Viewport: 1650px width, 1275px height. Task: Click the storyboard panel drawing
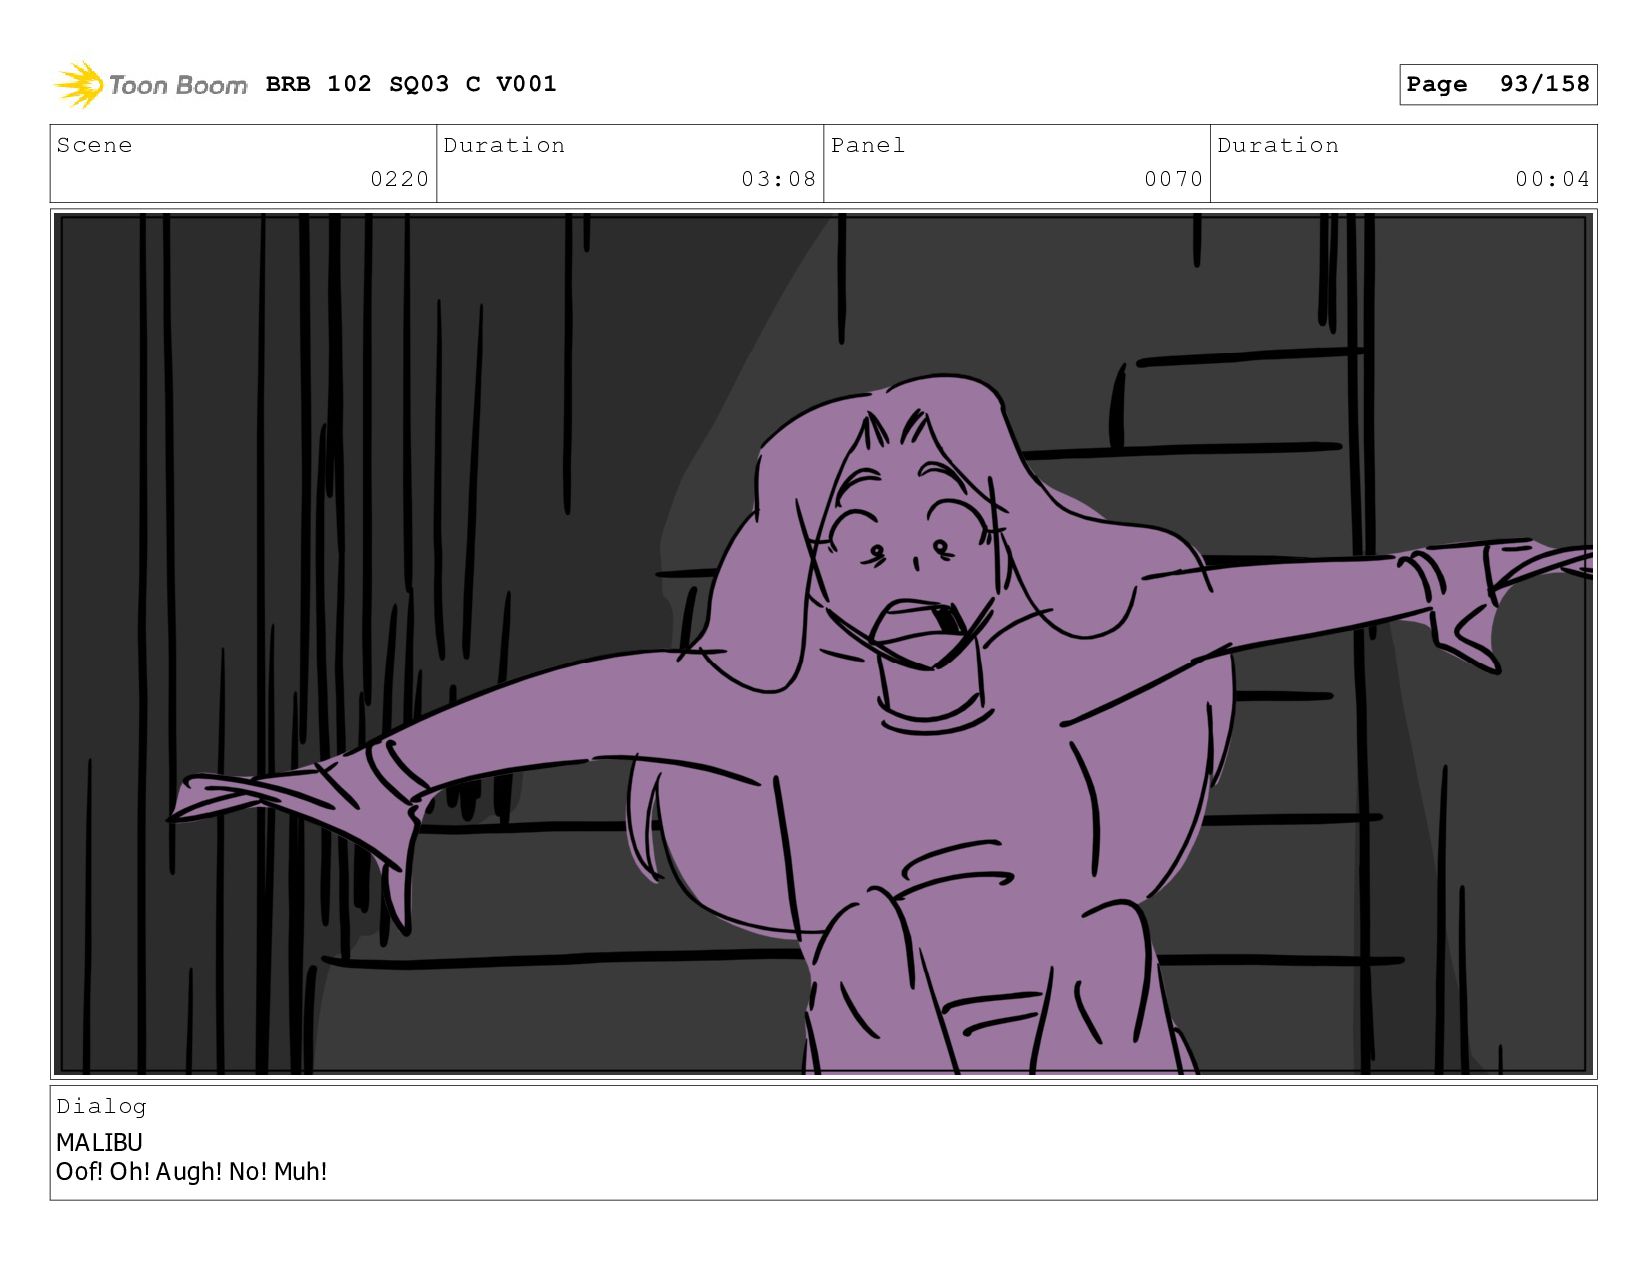tap(823, 644)
